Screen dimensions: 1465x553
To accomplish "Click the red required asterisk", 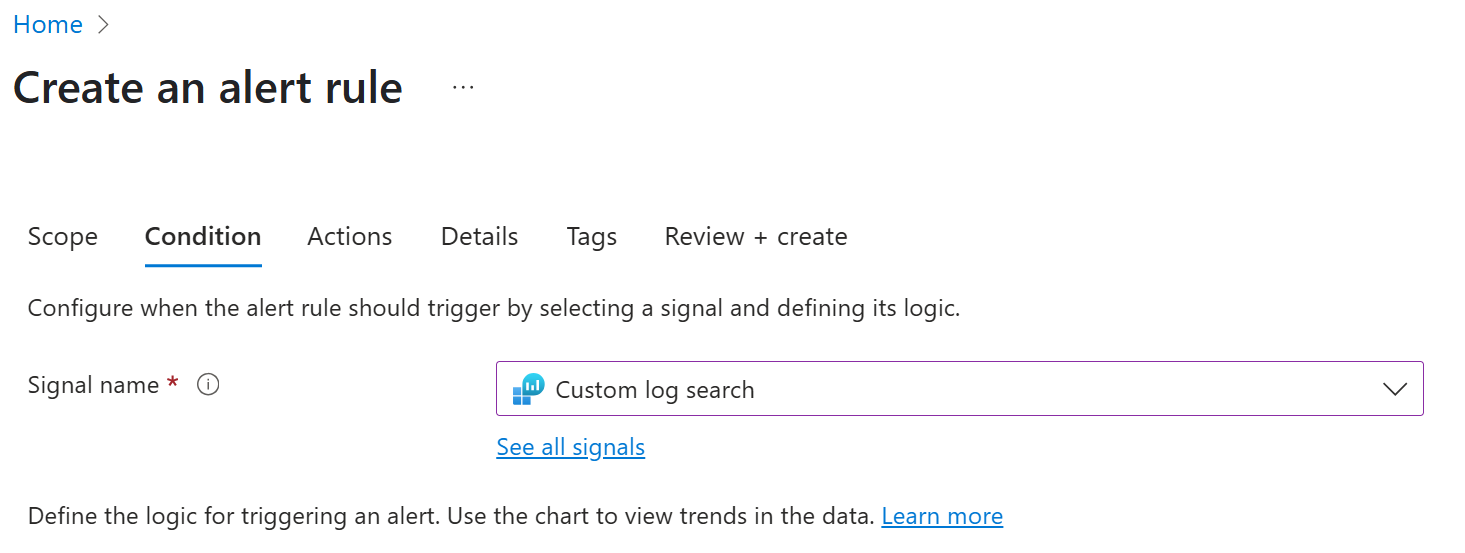I will [173, 383].
